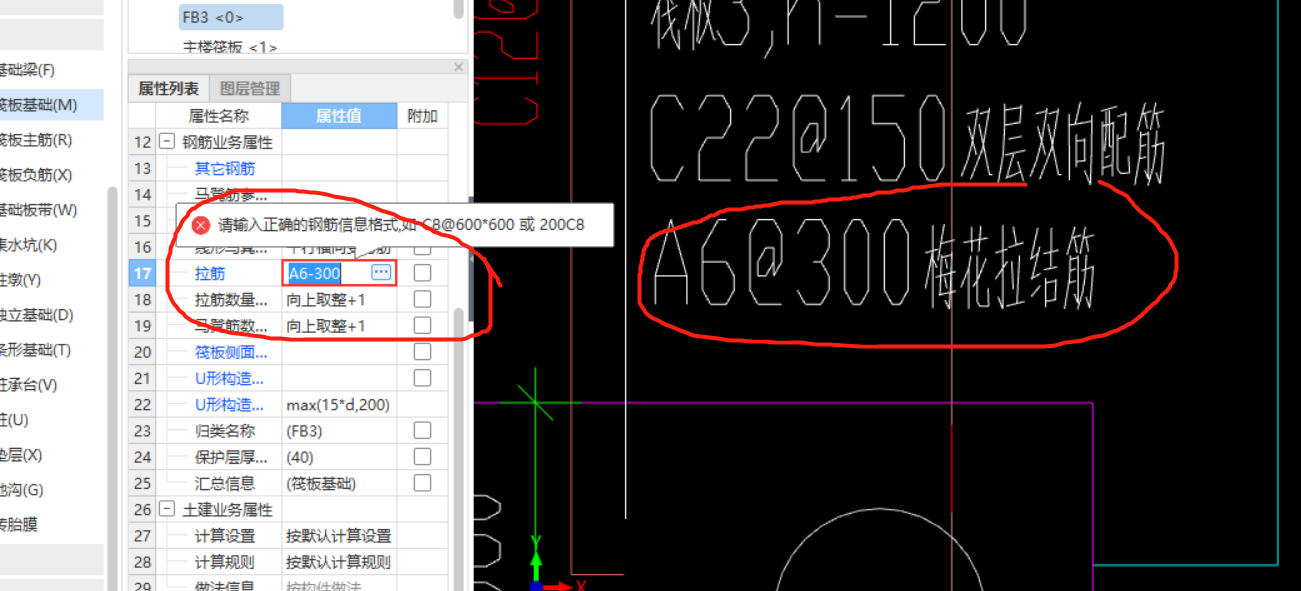Click the max(15*d,200) value cell
The image size is (1301, 591).
339,404
